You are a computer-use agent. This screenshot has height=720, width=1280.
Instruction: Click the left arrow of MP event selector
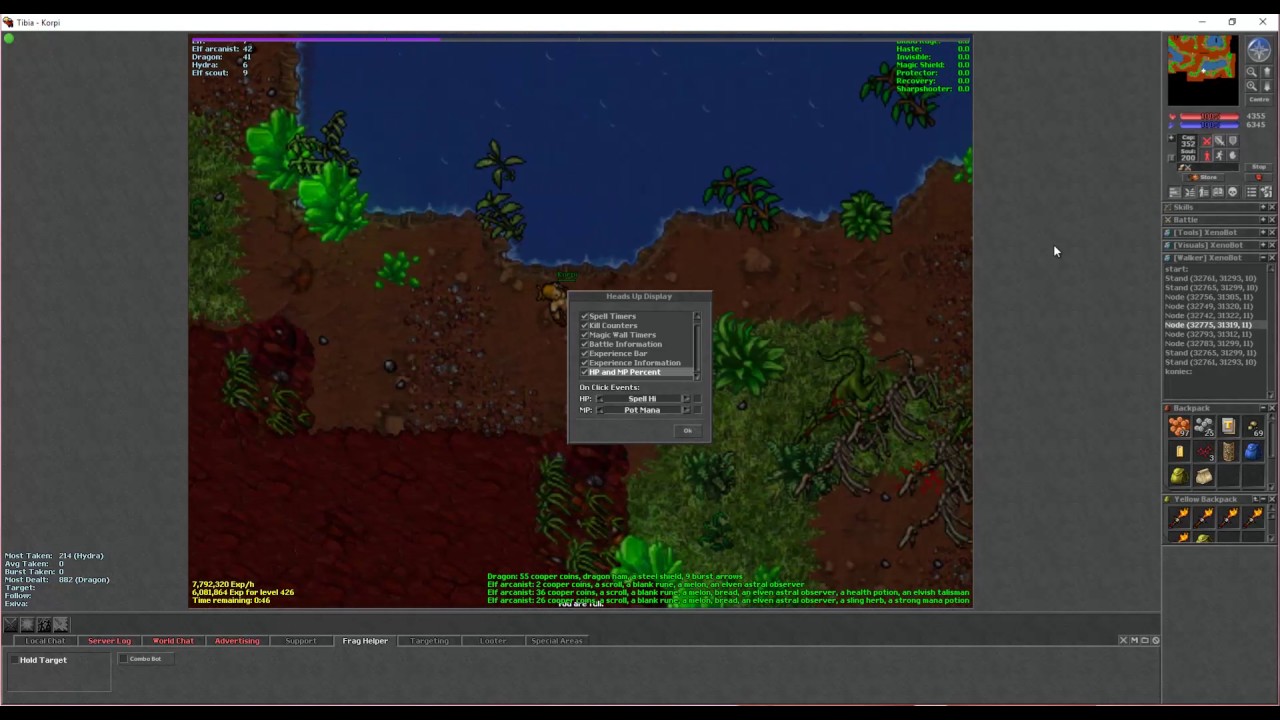600,410
